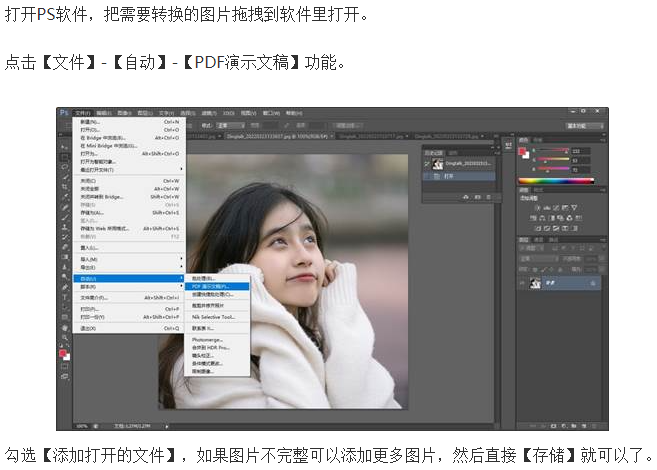Select Photomerge from the automate submenu
This screenshot has width=657, height=470.
pos(207,339)
